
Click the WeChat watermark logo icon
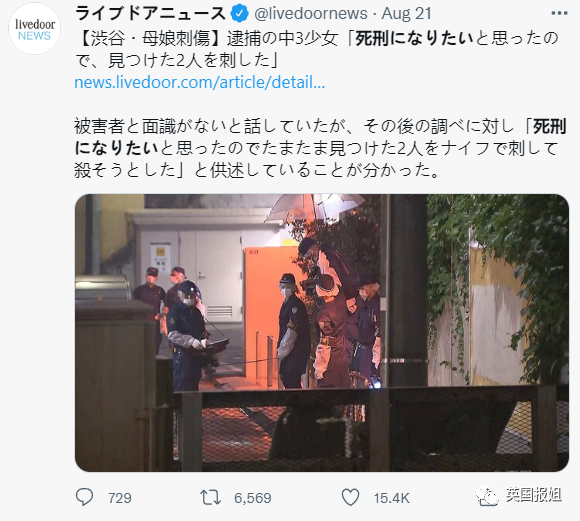point(486,496)
